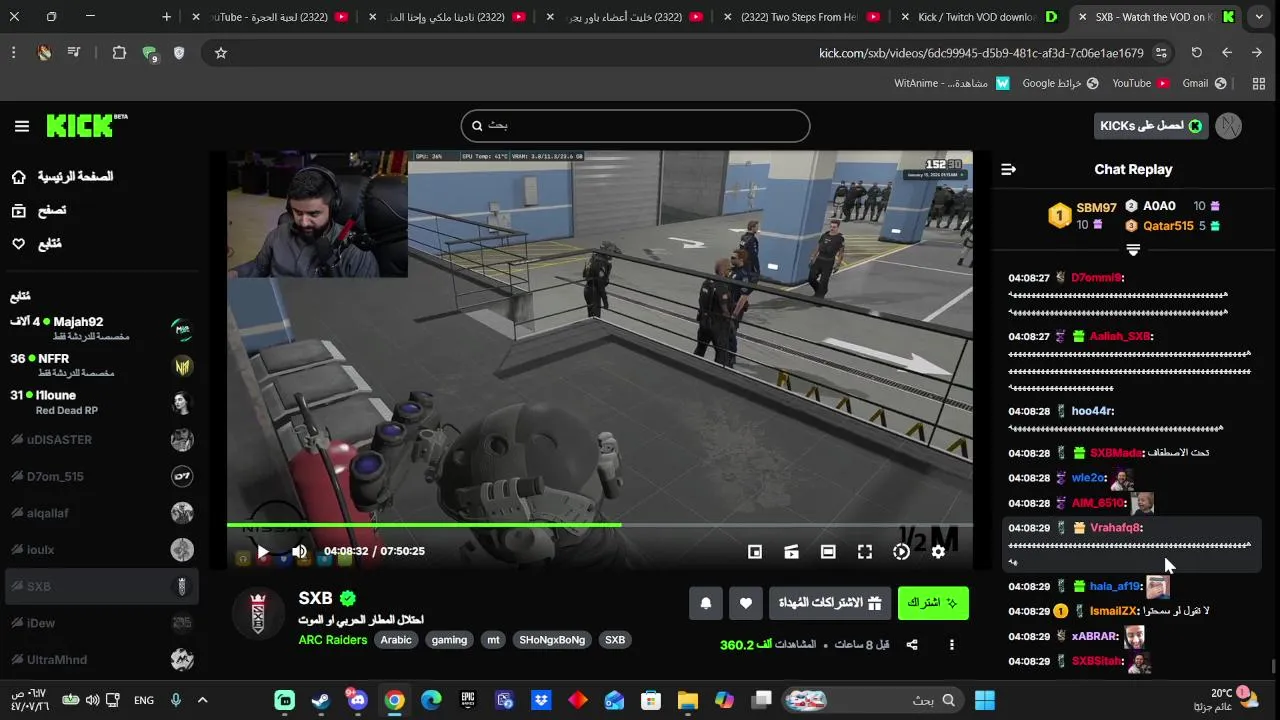Share the video
The width and height of the screenshot is (1280, 720).
tap(912, 645)
